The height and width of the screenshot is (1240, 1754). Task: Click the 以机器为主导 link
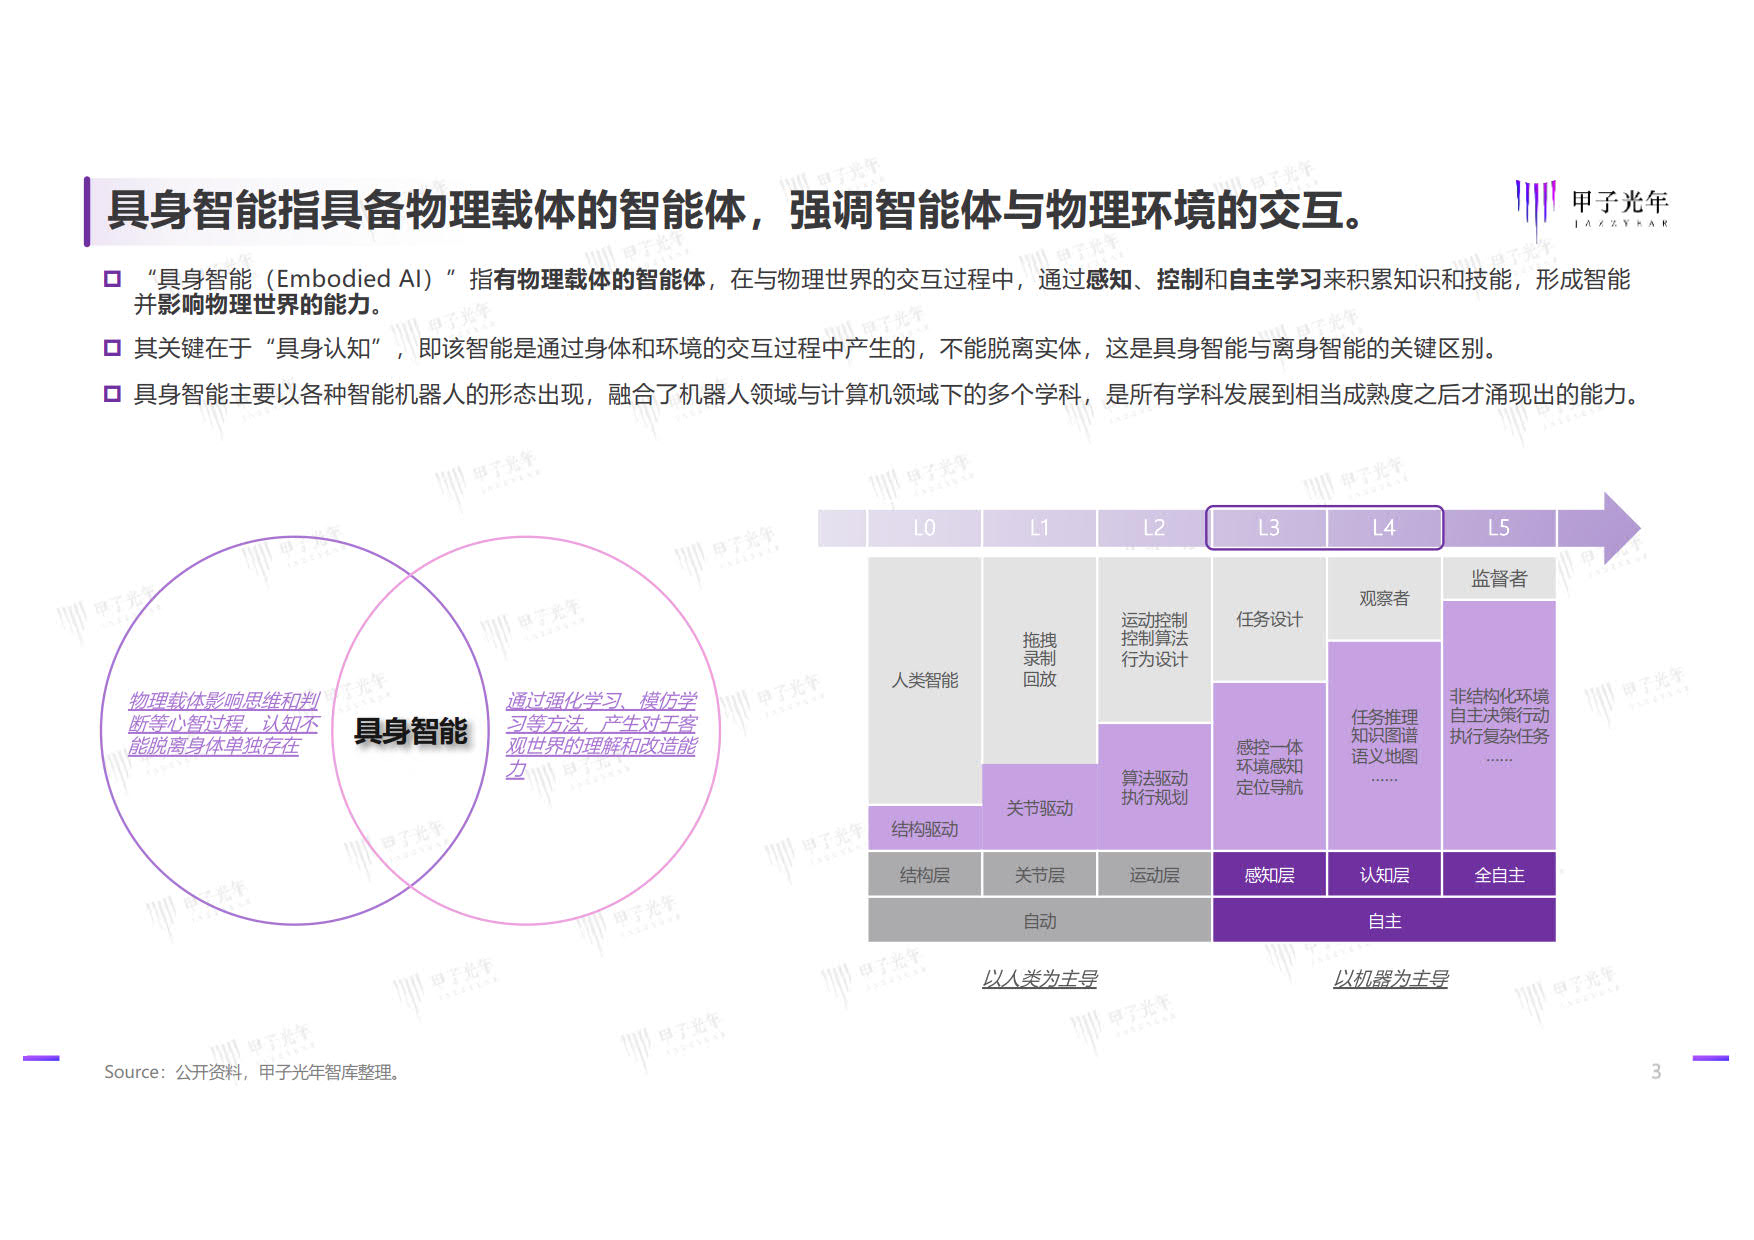coord(1390,979)
